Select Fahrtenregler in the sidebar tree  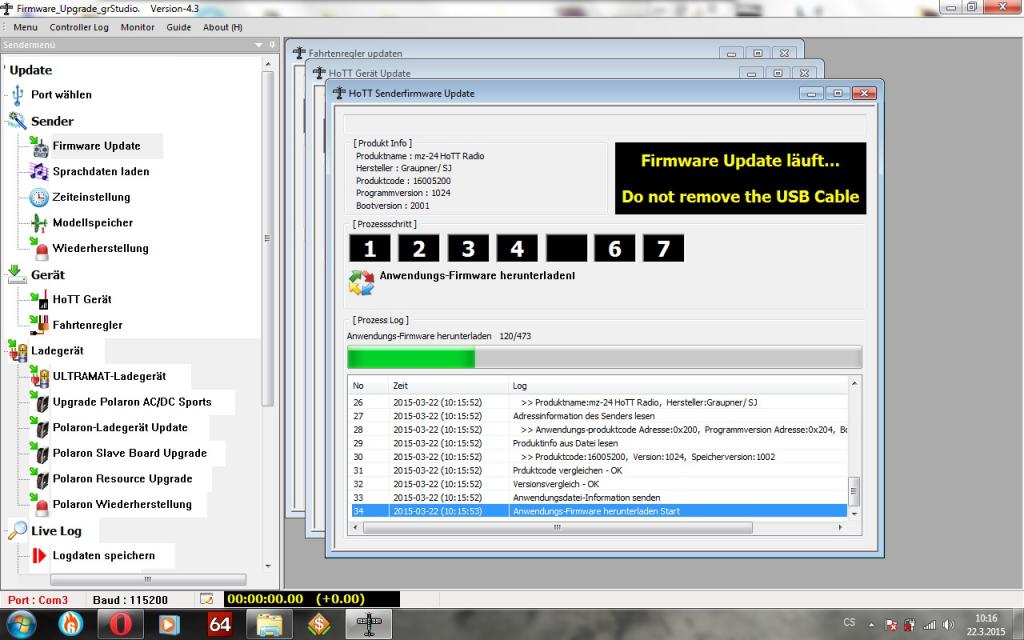click(x=86, y=325)
